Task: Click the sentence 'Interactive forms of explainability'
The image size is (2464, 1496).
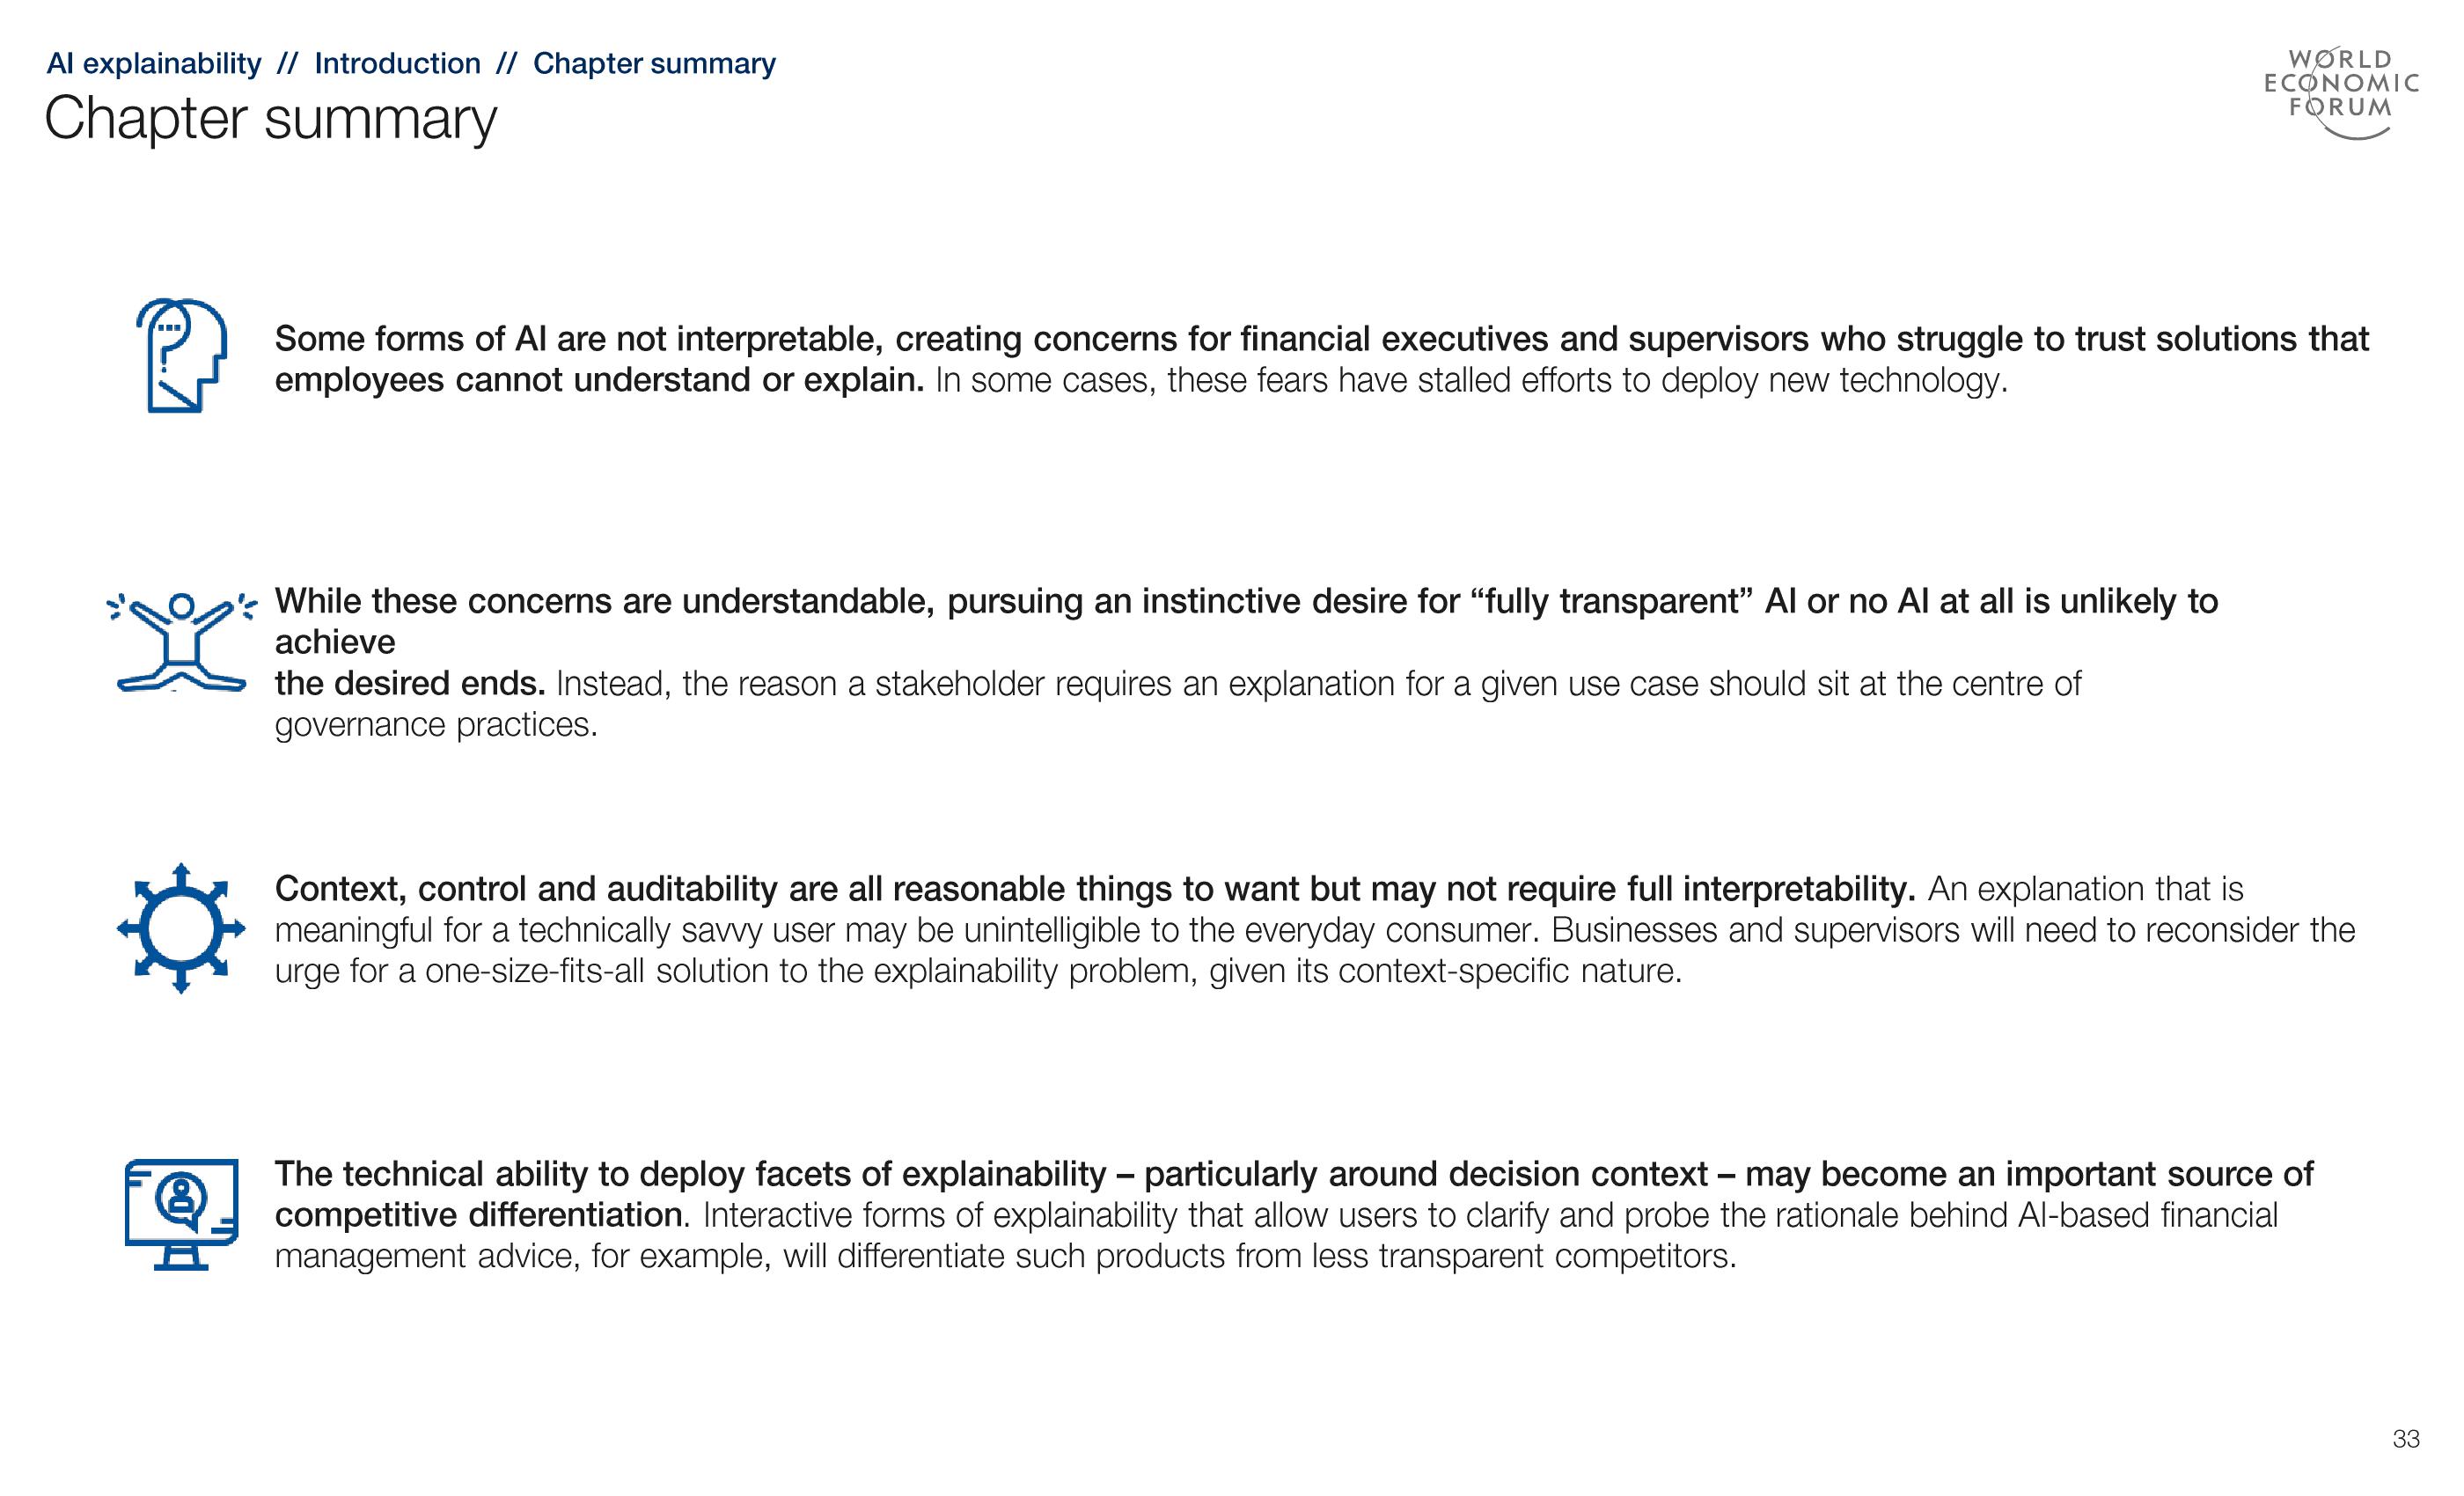Action: pos(1490,1216)
